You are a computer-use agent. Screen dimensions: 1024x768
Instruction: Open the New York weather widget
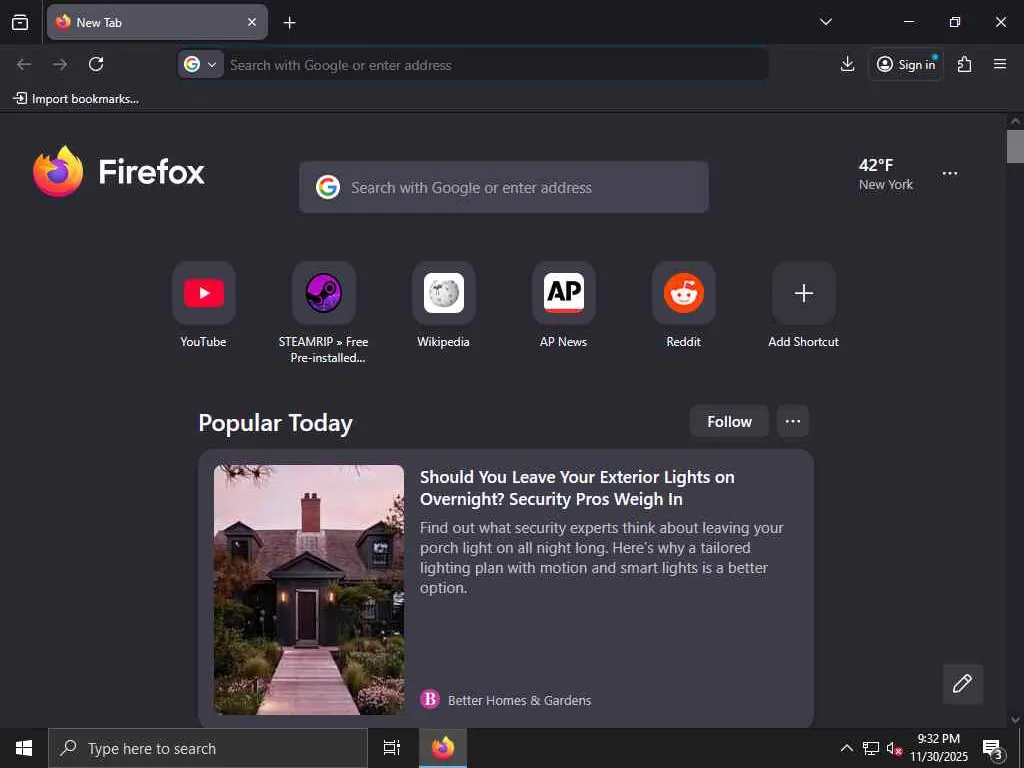pyautogui.click(x=886, y=174)
